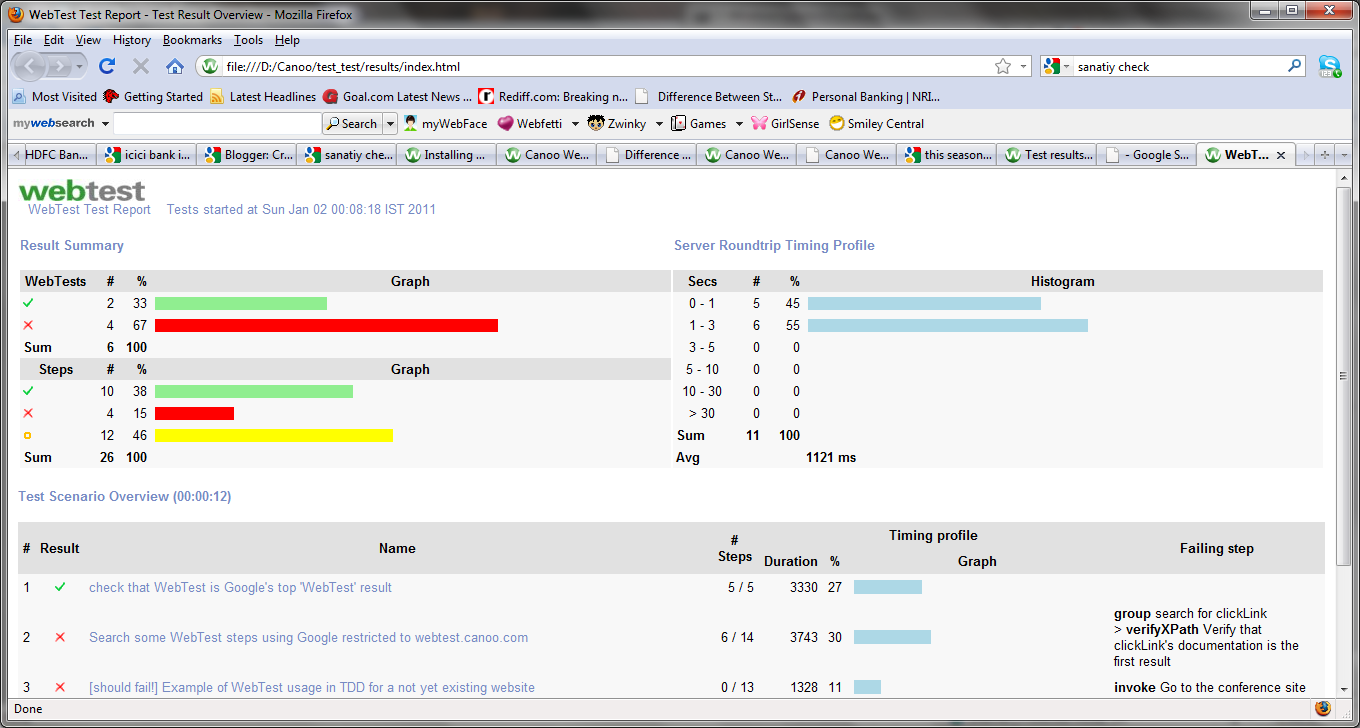Open the Help menu
The width and height of the screenshot is (1360, 728).
288,40
